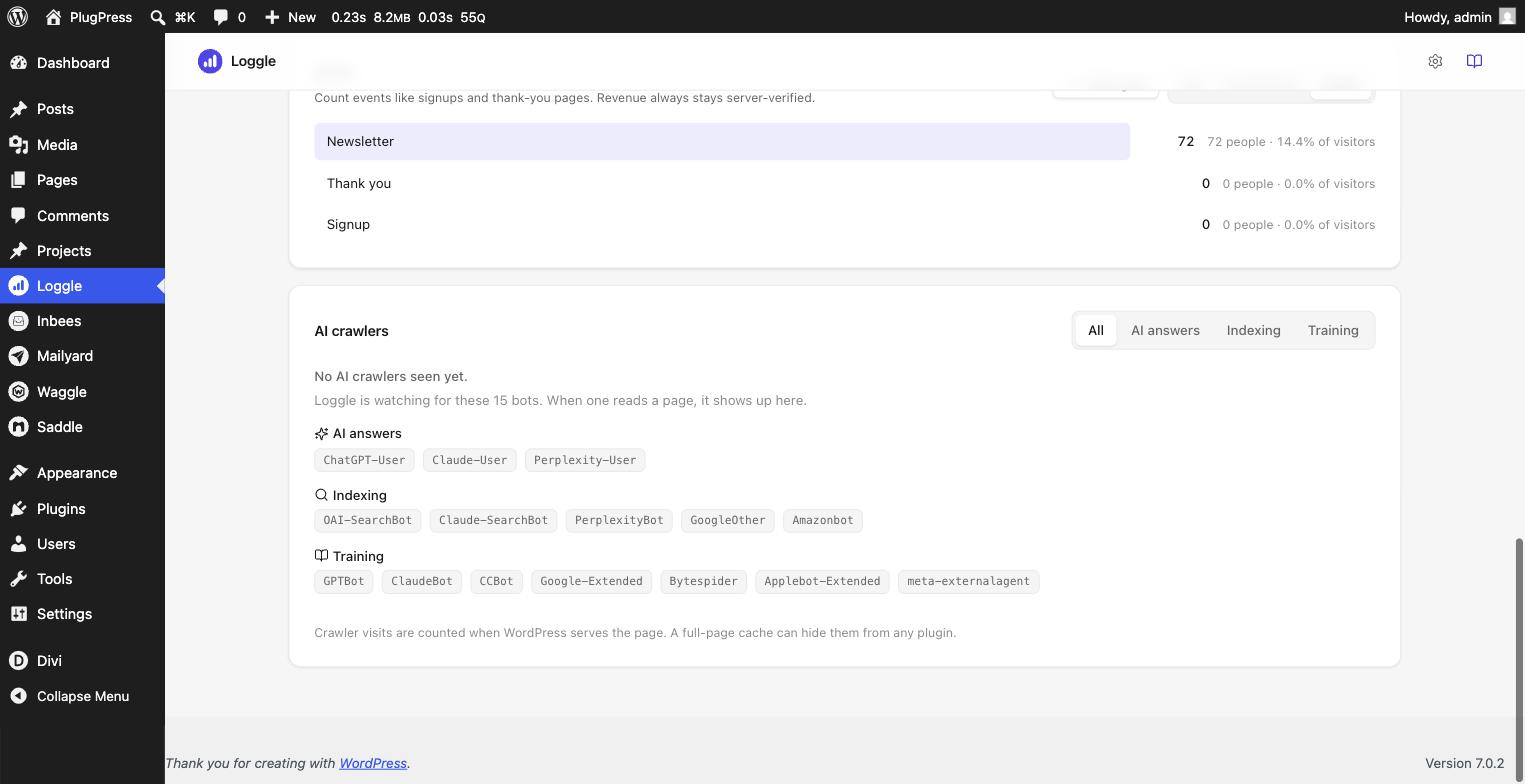This screenshot has width=1525, height=784.
Task: Click the New text in admin bar
Action: coord(301,17)
